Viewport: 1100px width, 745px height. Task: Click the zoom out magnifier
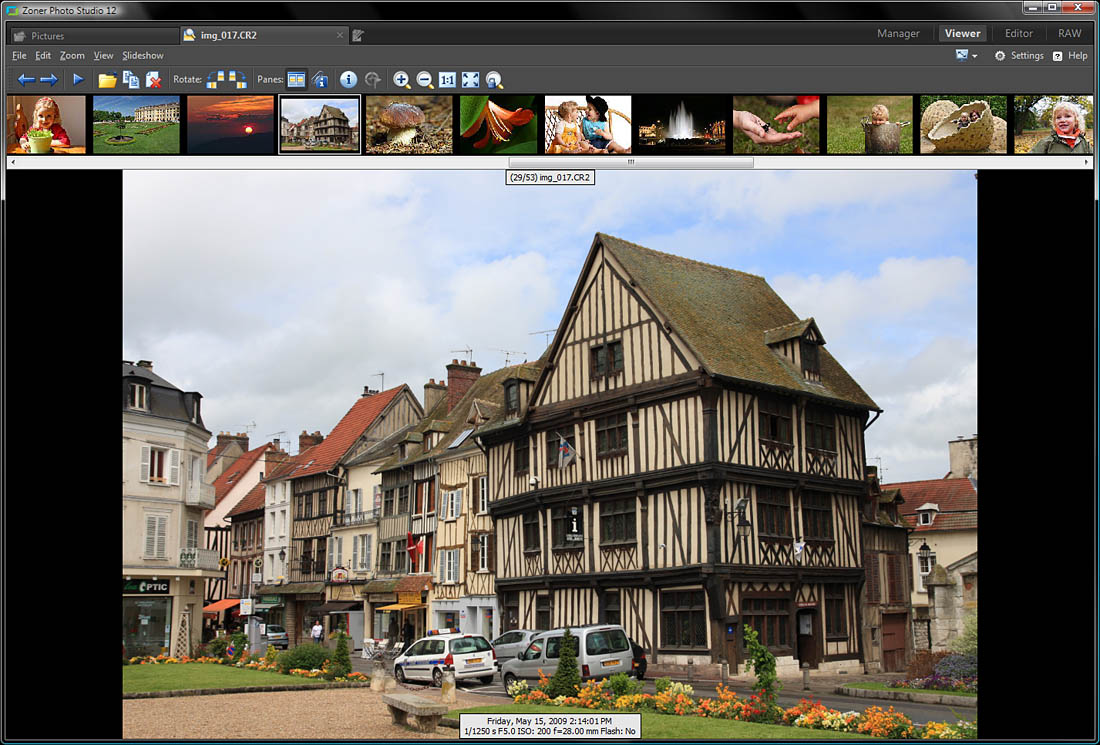[x=424, y=80]
